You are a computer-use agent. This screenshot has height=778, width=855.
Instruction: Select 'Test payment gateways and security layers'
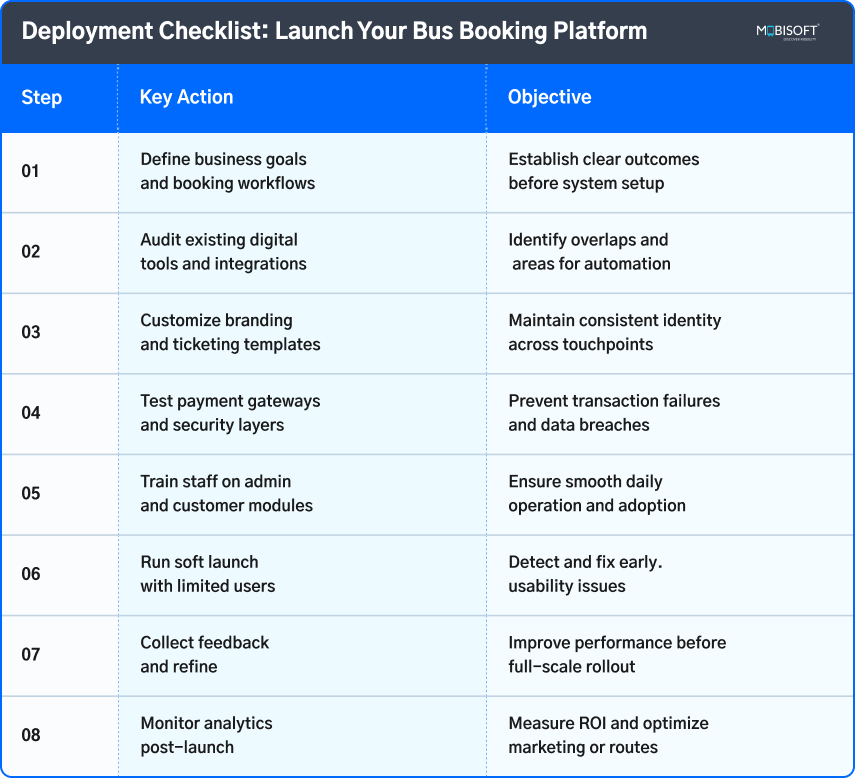coord(229,413)
